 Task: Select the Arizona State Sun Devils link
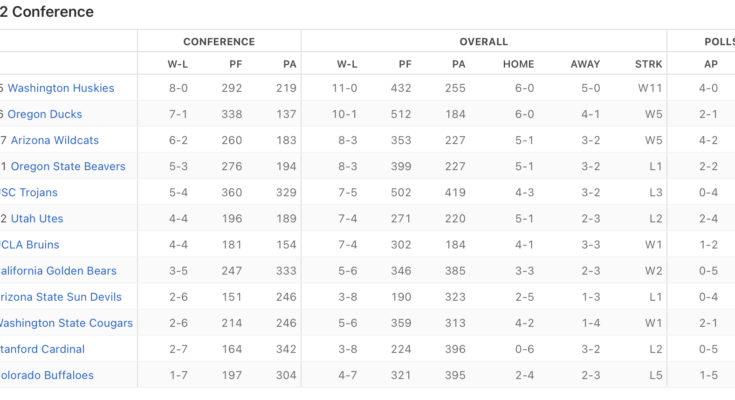pyautogui.click(x=60, y=297)
